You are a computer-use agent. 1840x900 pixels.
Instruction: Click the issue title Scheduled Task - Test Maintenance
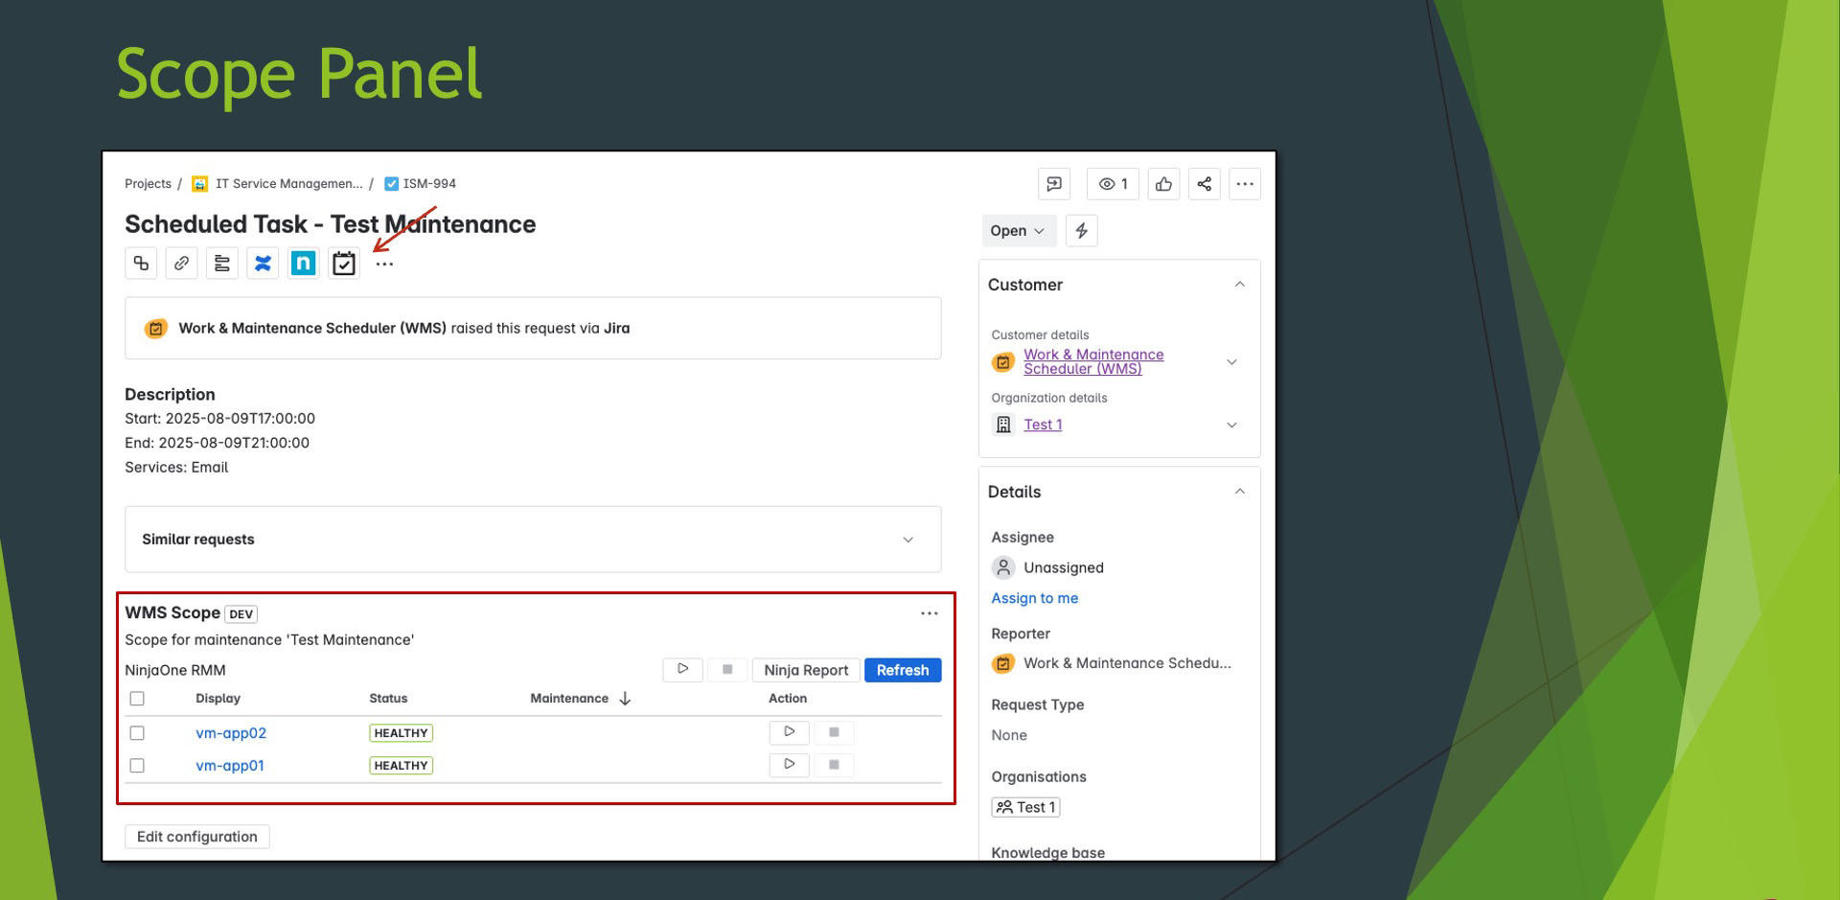(330, 224)
